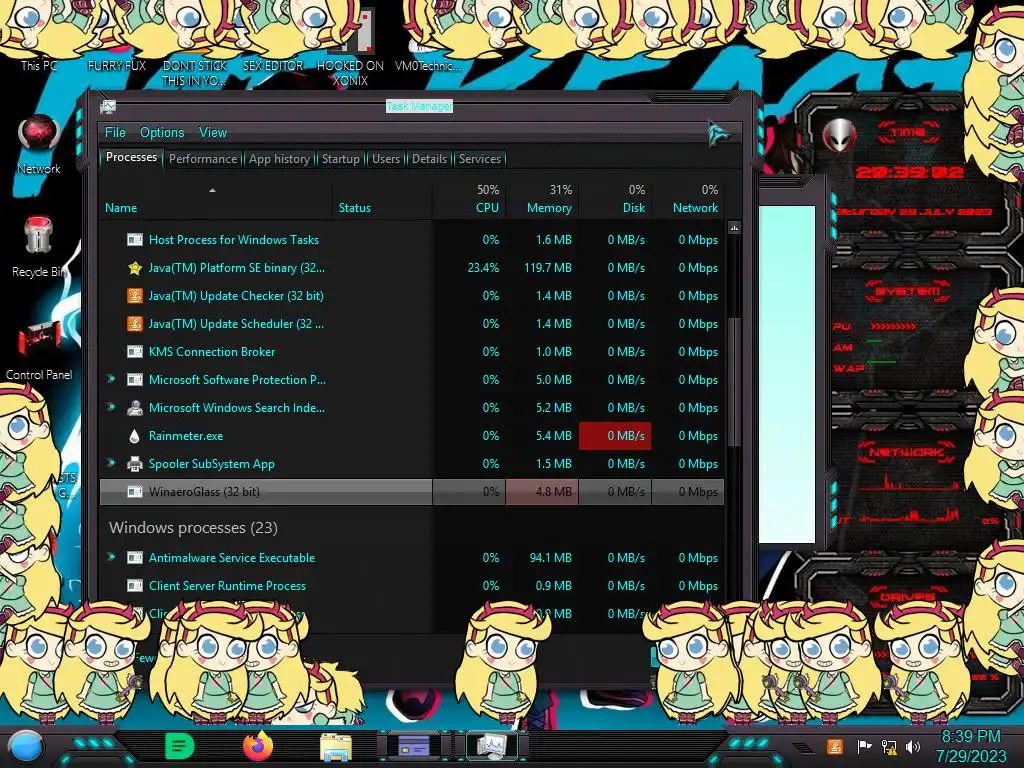This screenshot has height=768, width=1024.
Task: Switch to the Startup tab
Action: click(340, 159)
